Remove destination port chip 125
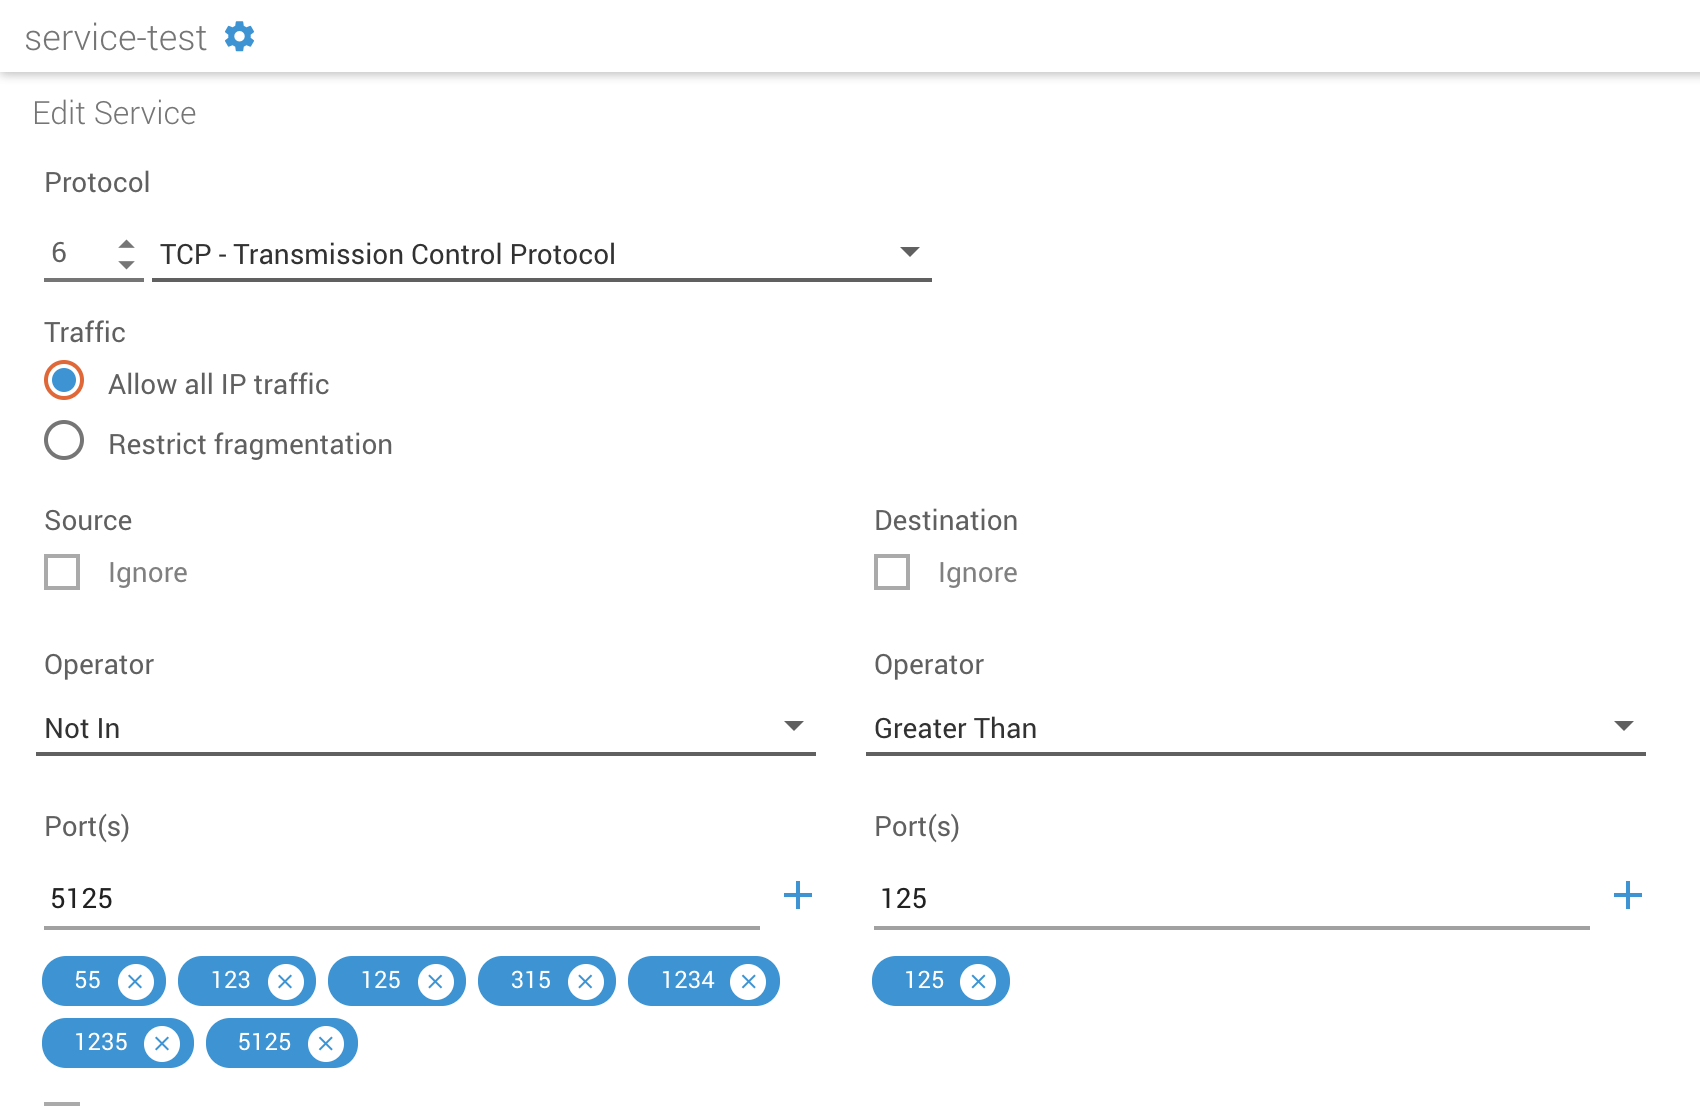The height and width of the screenshot is (1106, 1700). tap(978, 982)
